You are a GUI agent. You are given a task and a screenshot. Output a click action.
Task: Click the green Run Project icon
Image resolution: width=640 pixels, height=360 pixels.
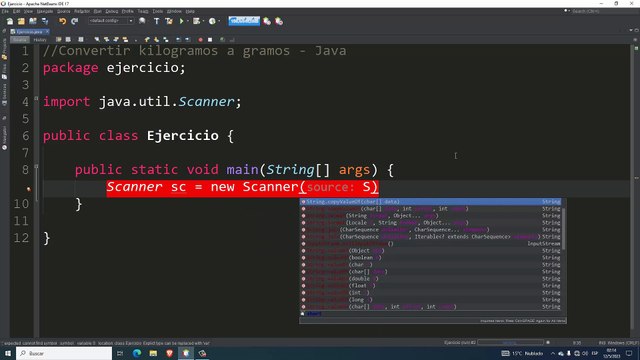(181, 21)
